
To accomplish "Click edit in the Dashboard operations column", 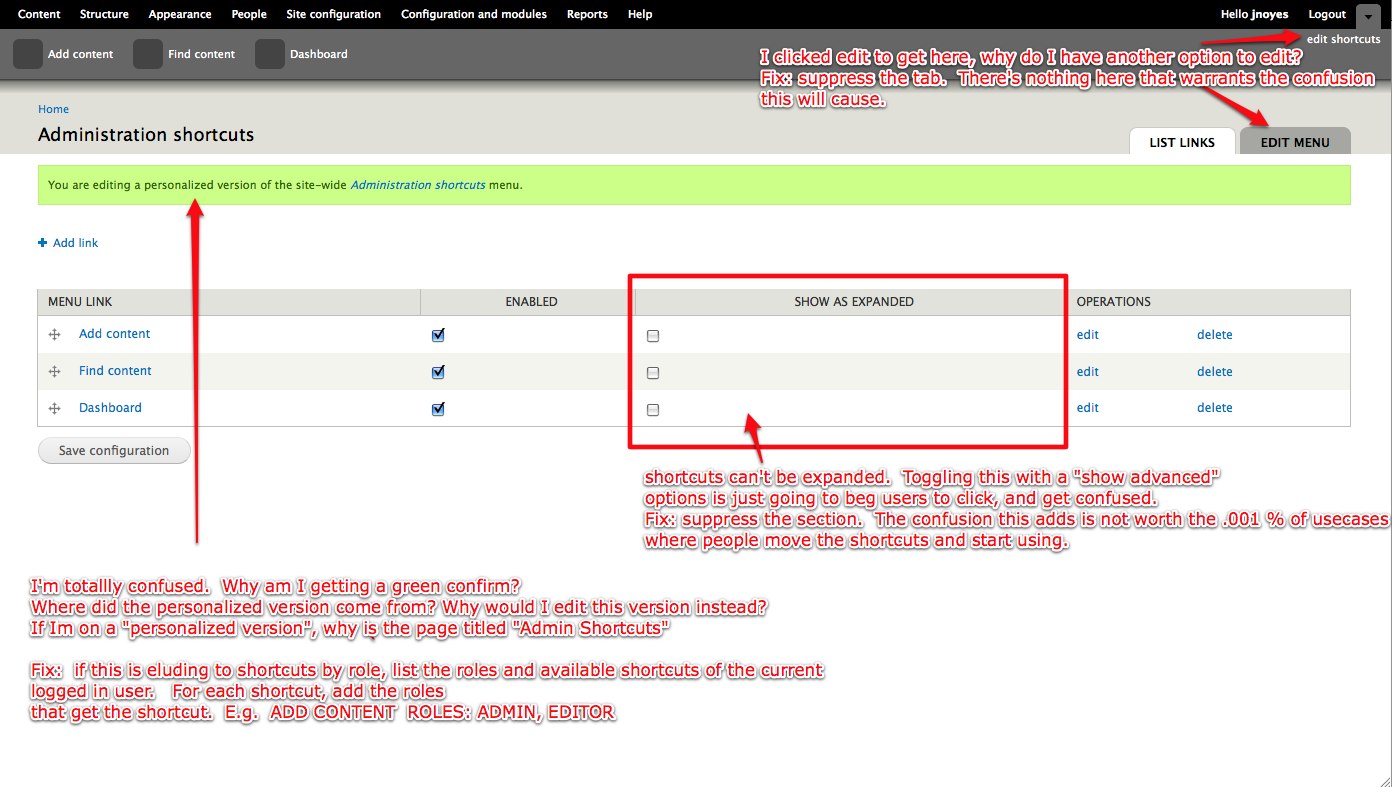I will click(x=1087, y=407).
